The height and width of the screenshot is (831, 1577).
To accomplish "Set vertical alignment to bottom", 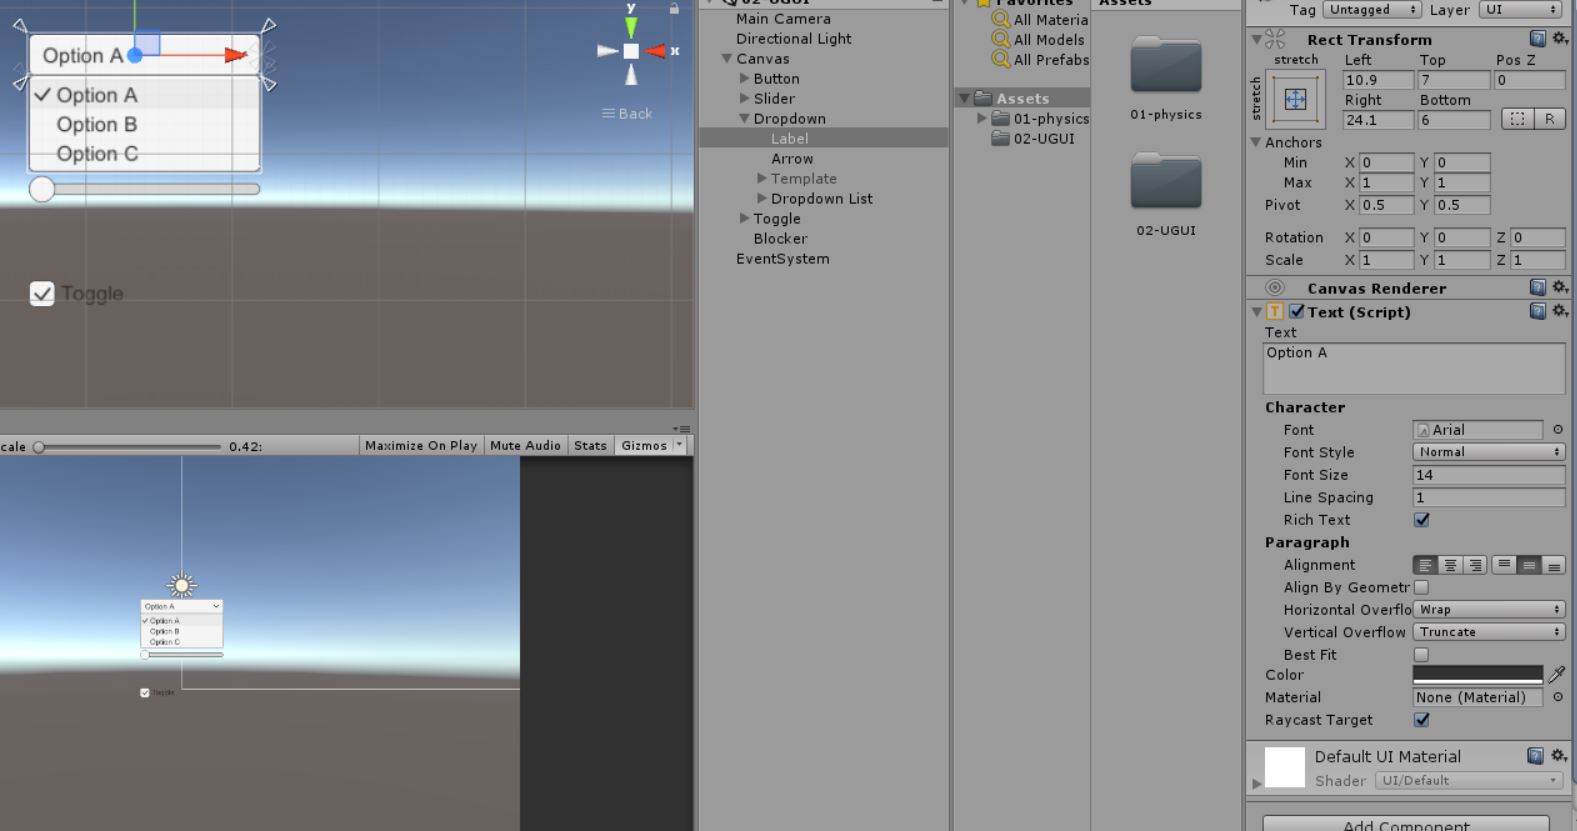I will click(1554, 565).
